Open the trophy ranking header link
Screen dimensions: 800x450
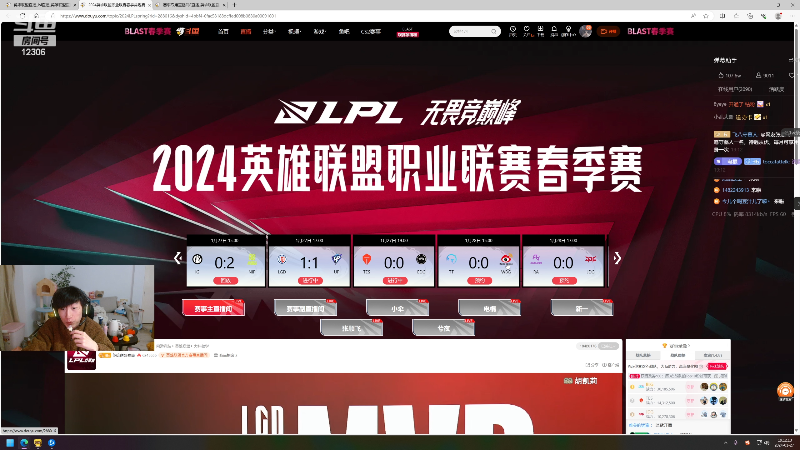pyautogui.click(x=677, y=345)
